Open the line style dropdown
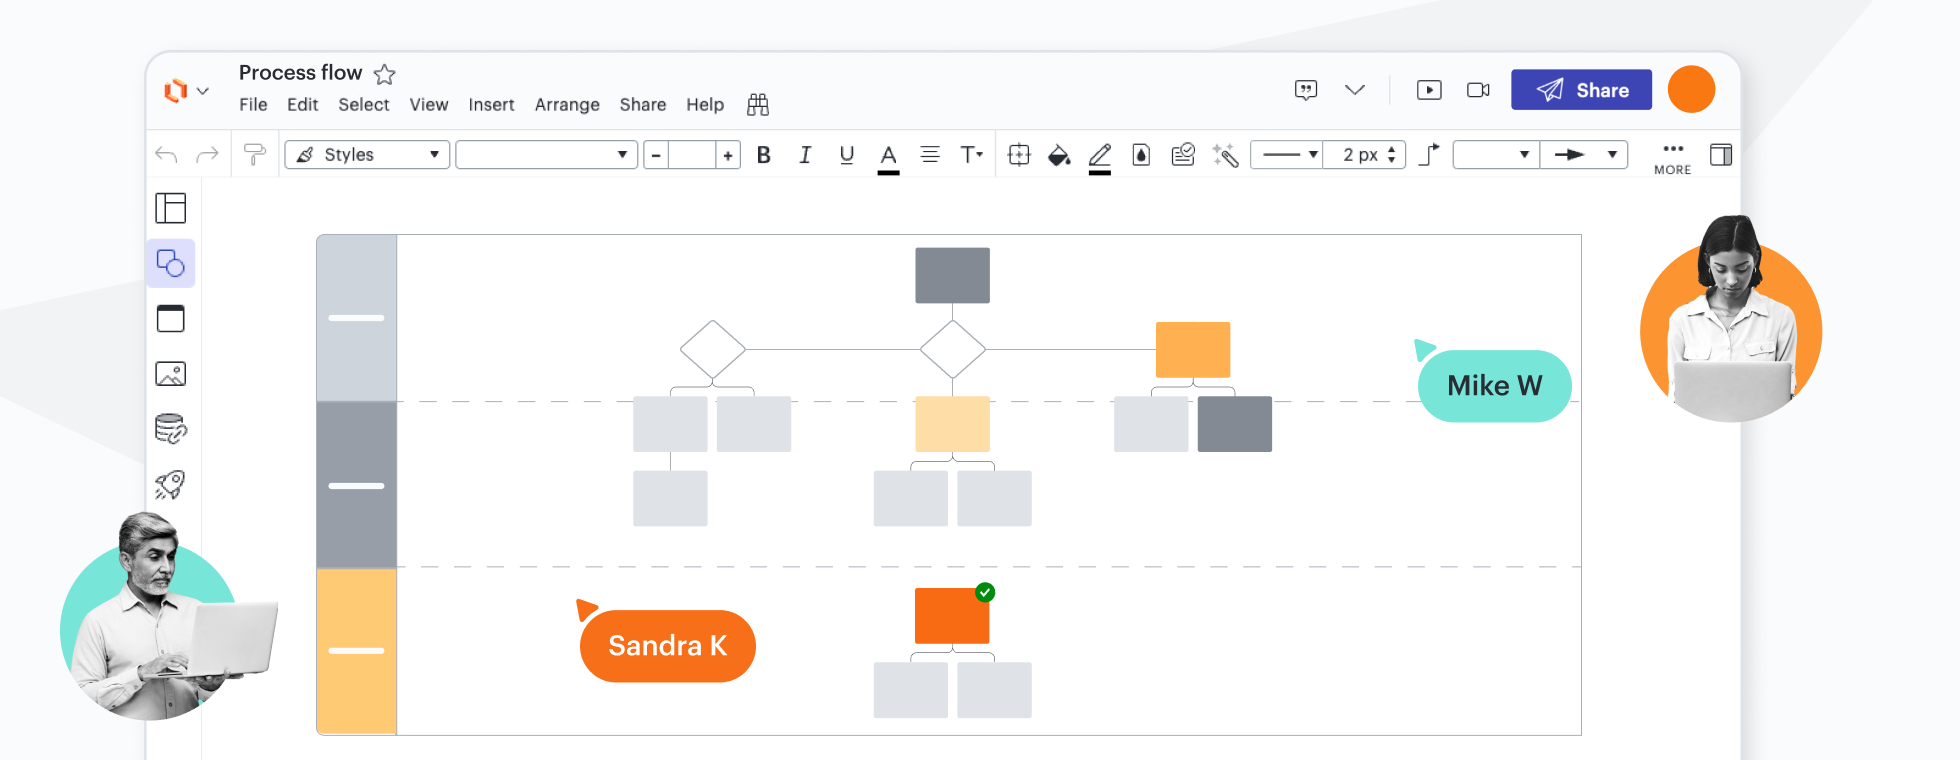 [1288, 155]
